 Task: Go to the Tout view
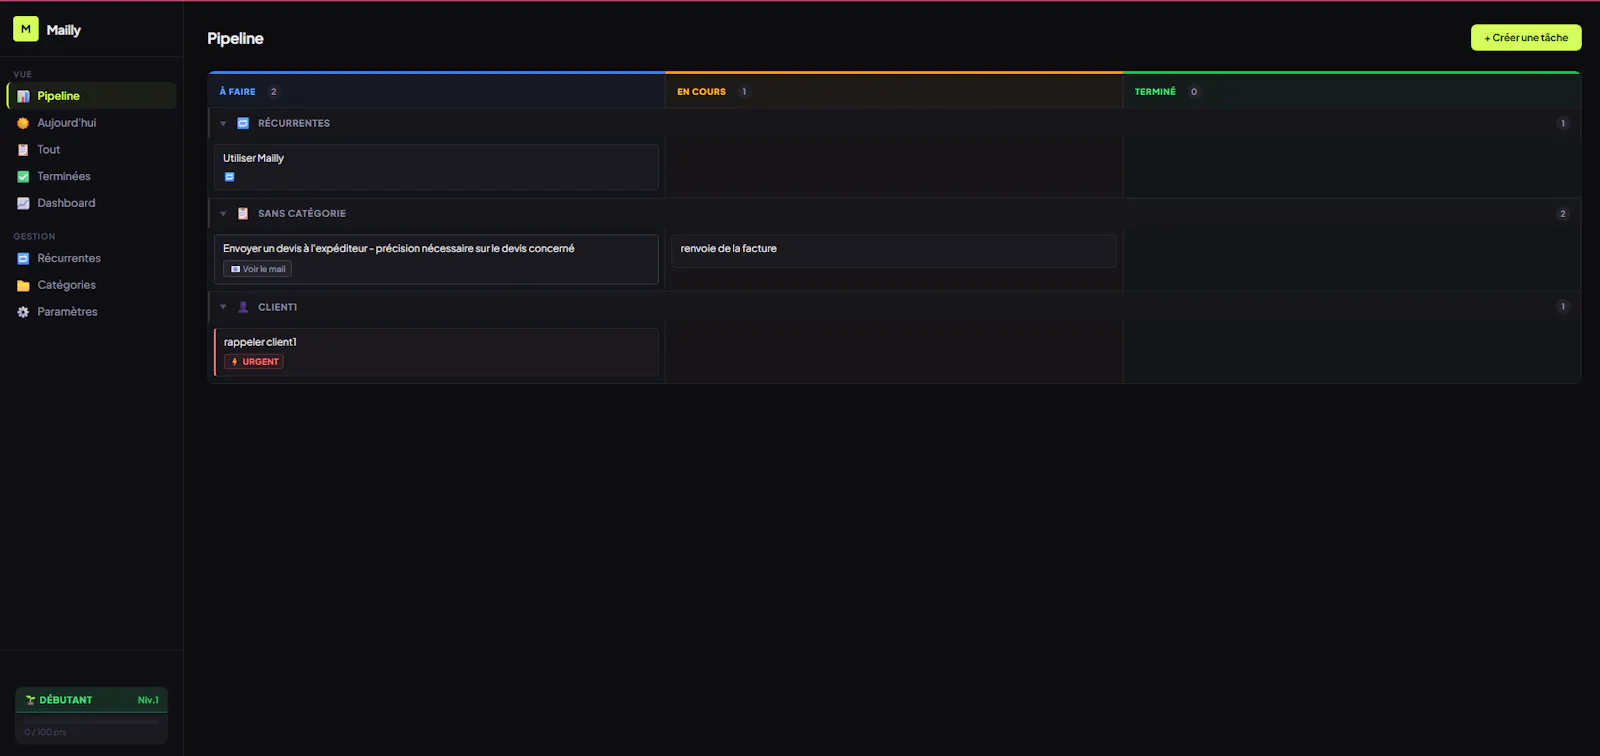click(92, 150)
